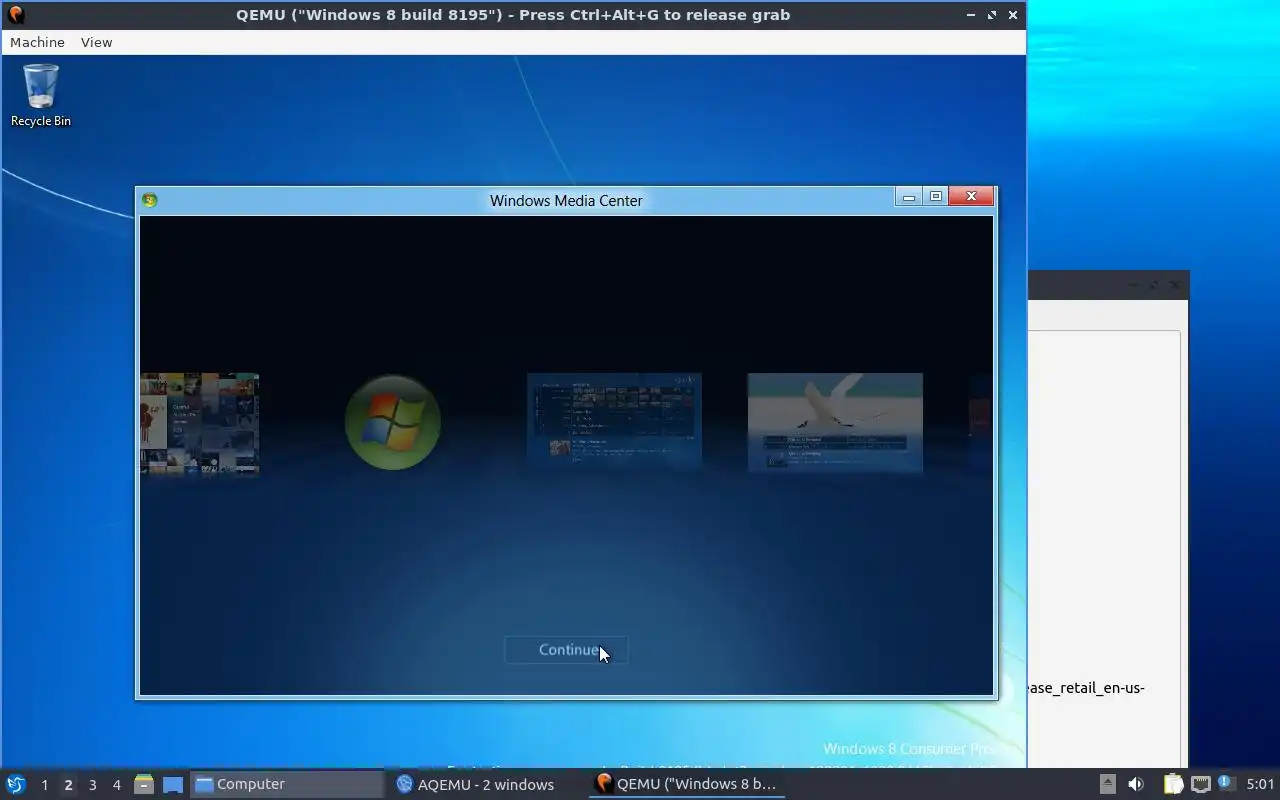The image size is (1280, 800).
Task: Switch to virtual desktop 4
Action: [116, 785]
